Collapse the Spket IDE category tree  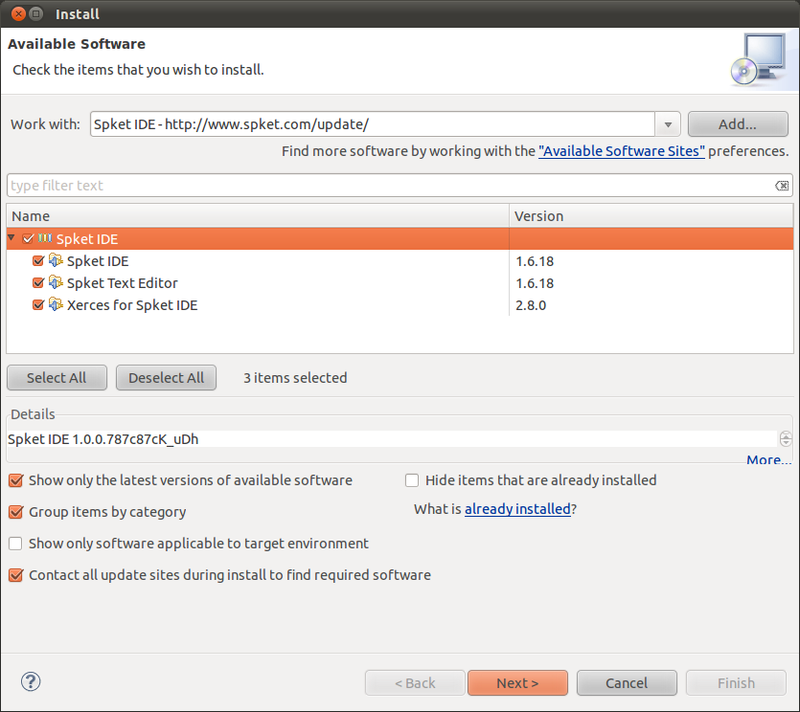point(11,238)
